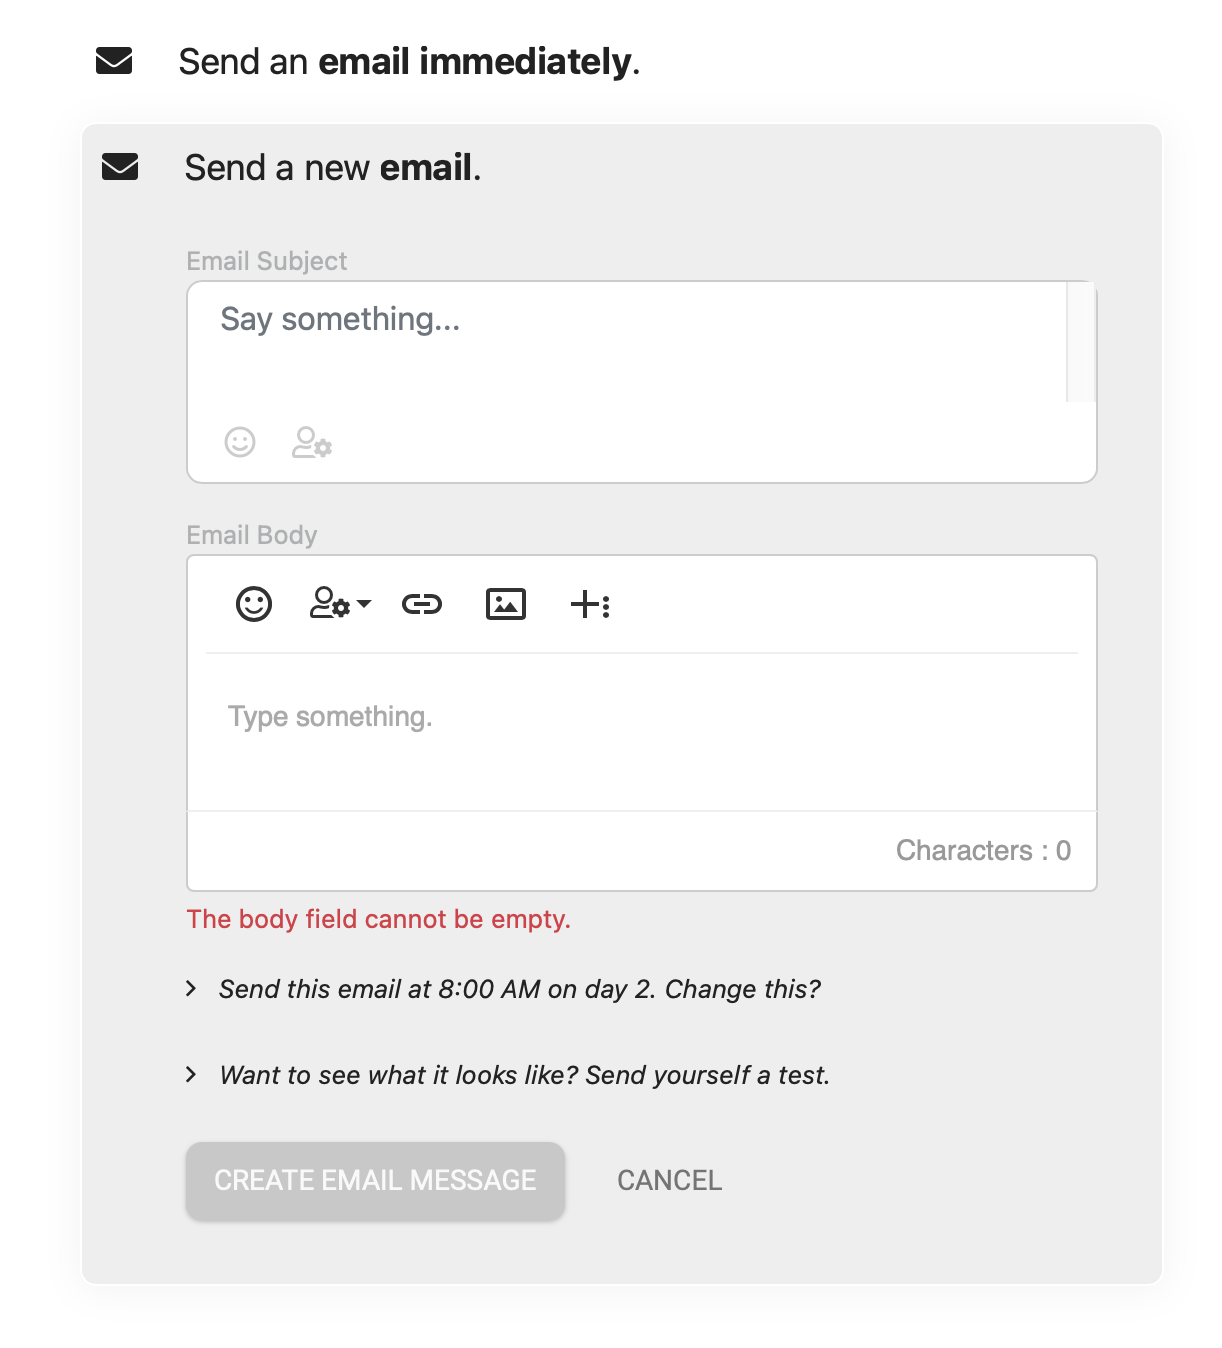Click the Email Subject field scrollbar
Screen dimensions: 1222x1348
tap(1081, 342)
